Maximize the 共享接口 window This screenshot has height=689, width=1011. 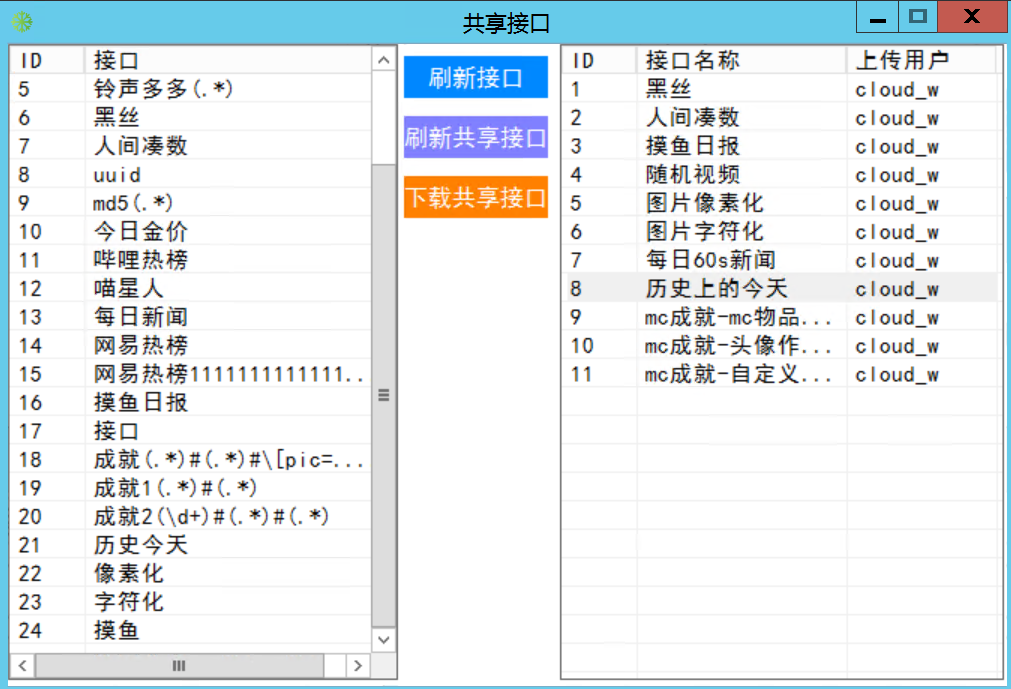917,17
